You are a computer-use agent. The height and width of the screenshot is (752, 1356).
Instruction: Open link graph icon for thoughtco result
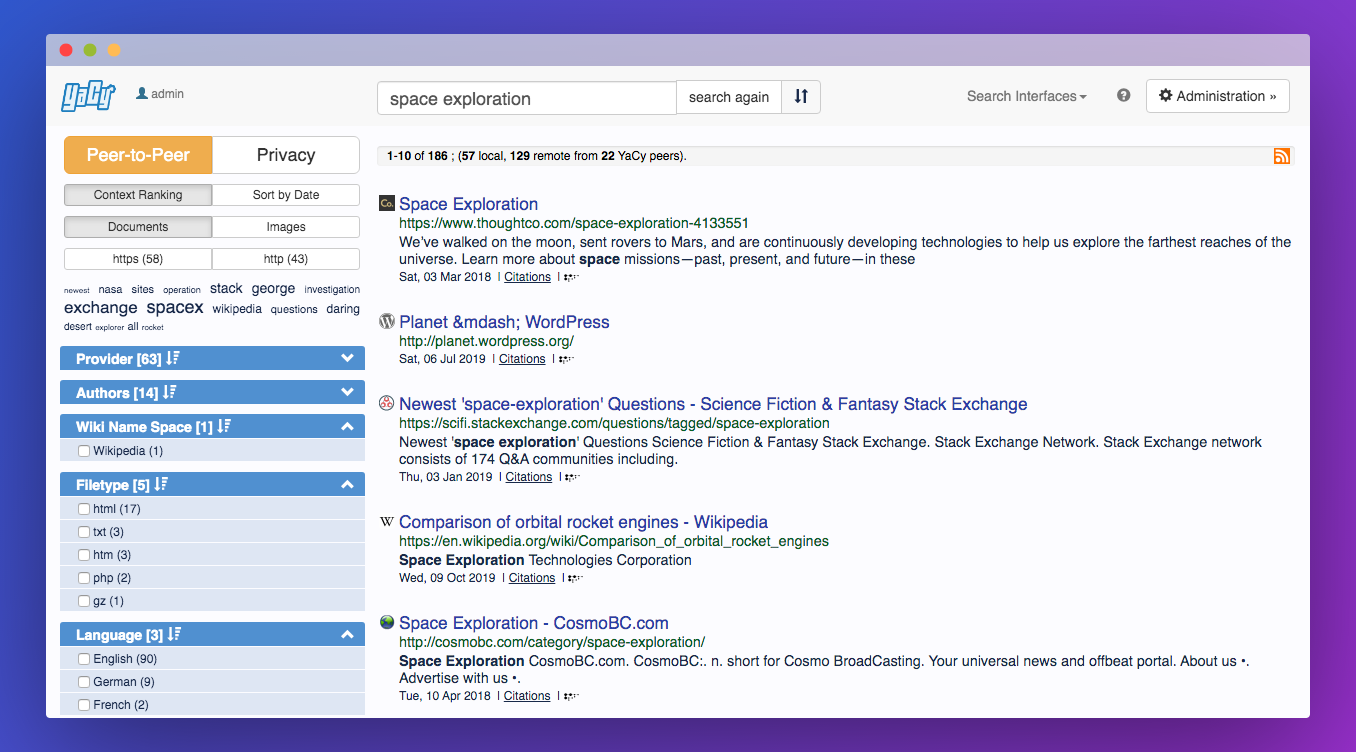click(571, 277)
